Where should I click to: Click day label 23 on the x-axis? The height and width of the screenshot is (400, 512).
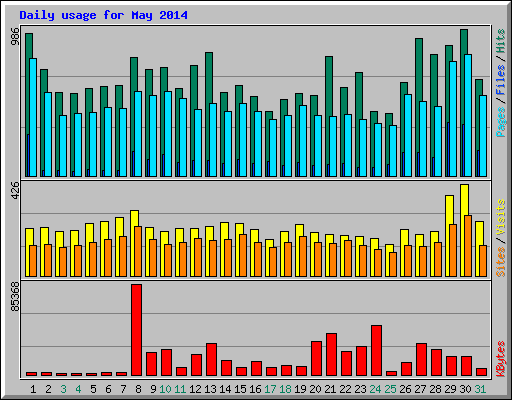click(x=360, y=389)
